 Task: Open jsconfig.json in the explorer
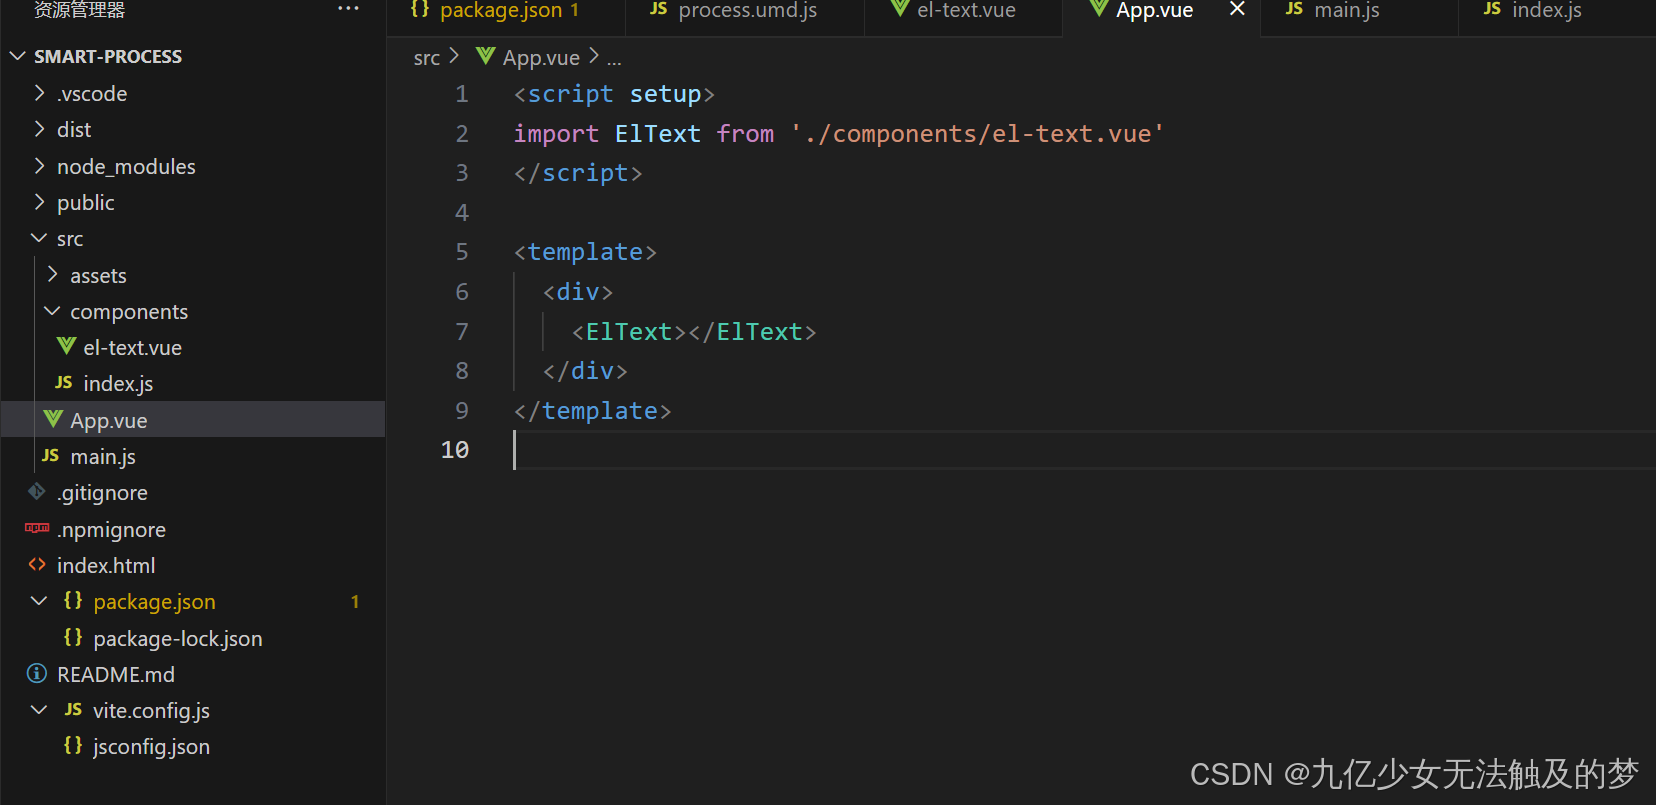point(151,747)
